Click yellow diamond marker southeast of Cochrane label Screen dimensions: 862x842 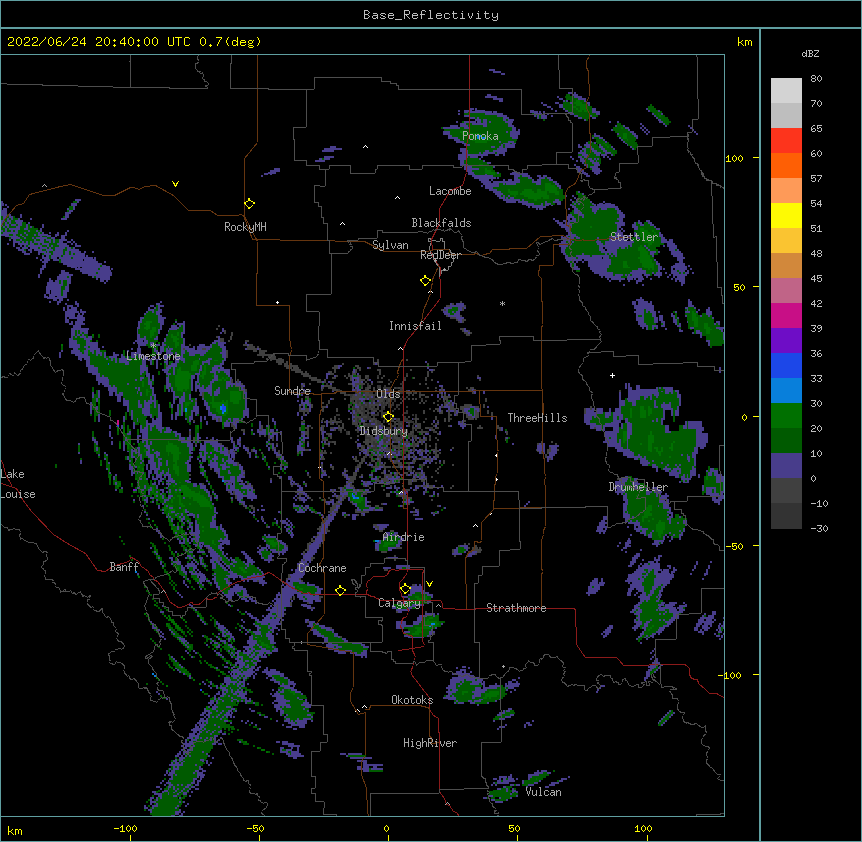340,590
